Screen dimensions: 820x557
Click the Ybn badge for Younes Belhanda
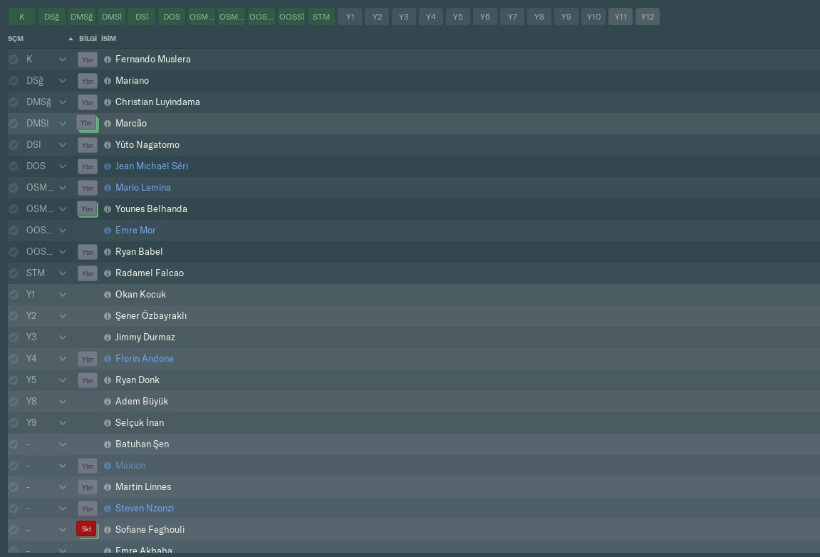tap(87, 209)
